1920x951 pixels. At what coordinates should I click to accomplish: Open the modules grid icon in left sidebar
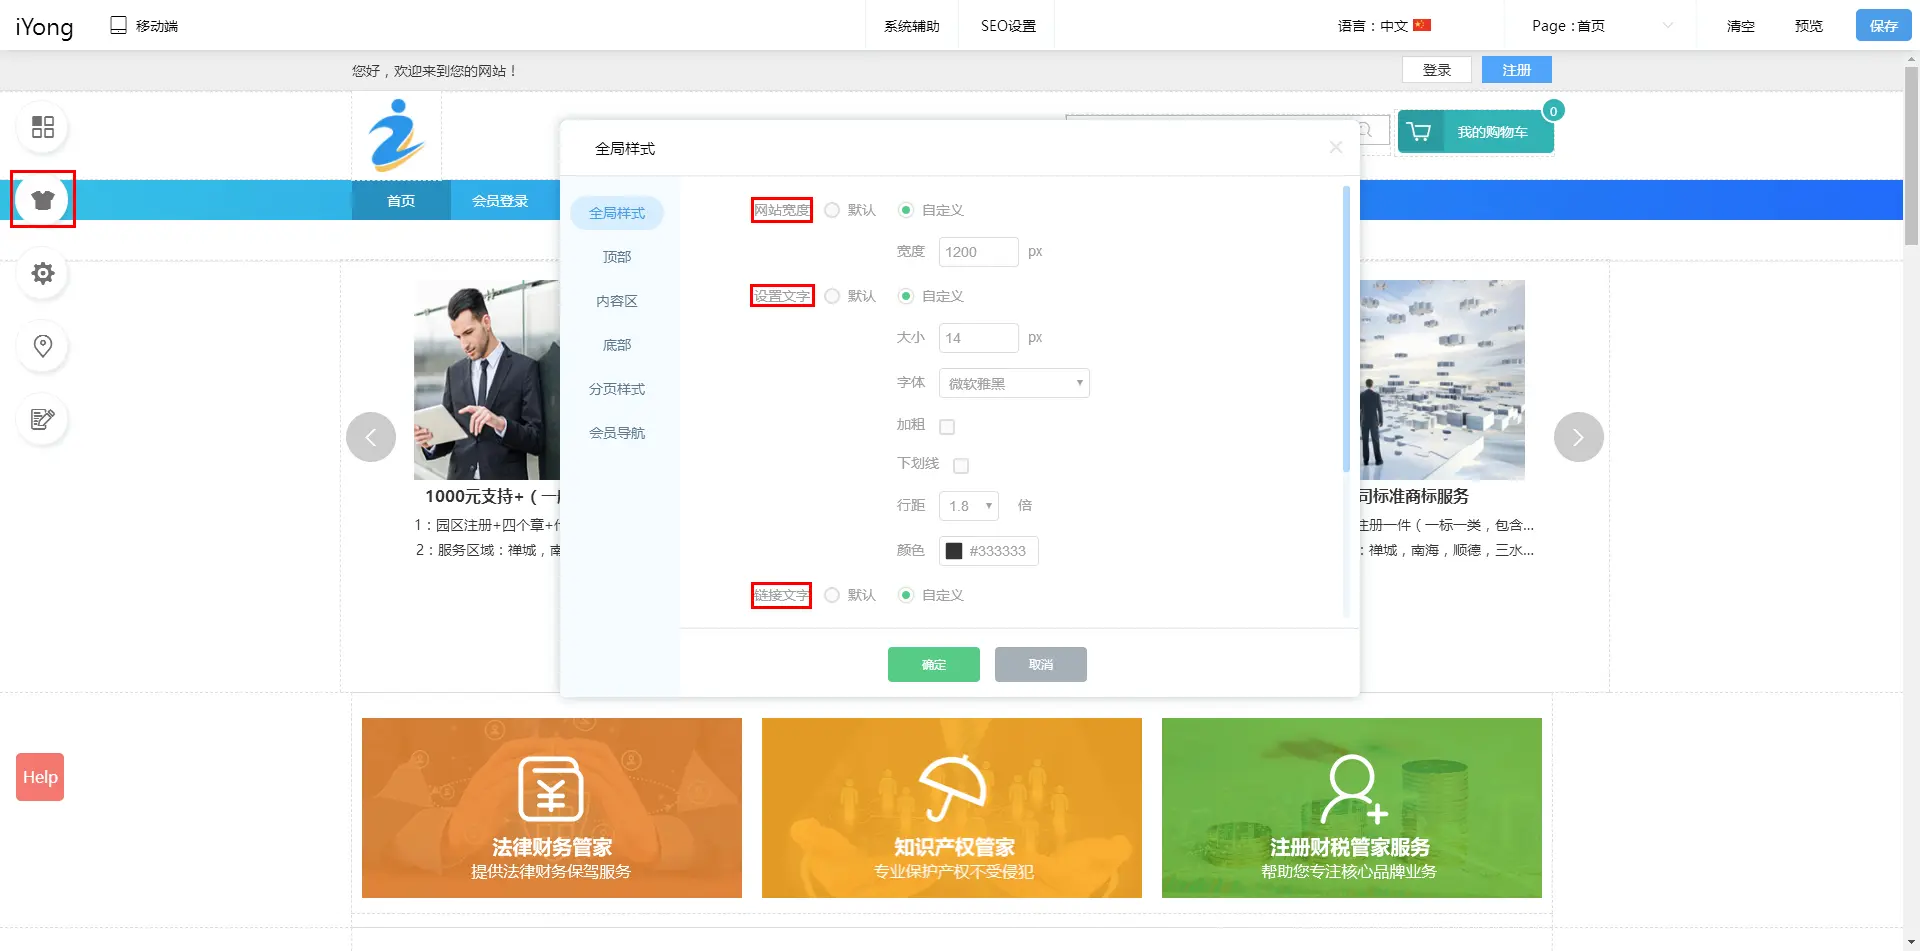point(43,127)
